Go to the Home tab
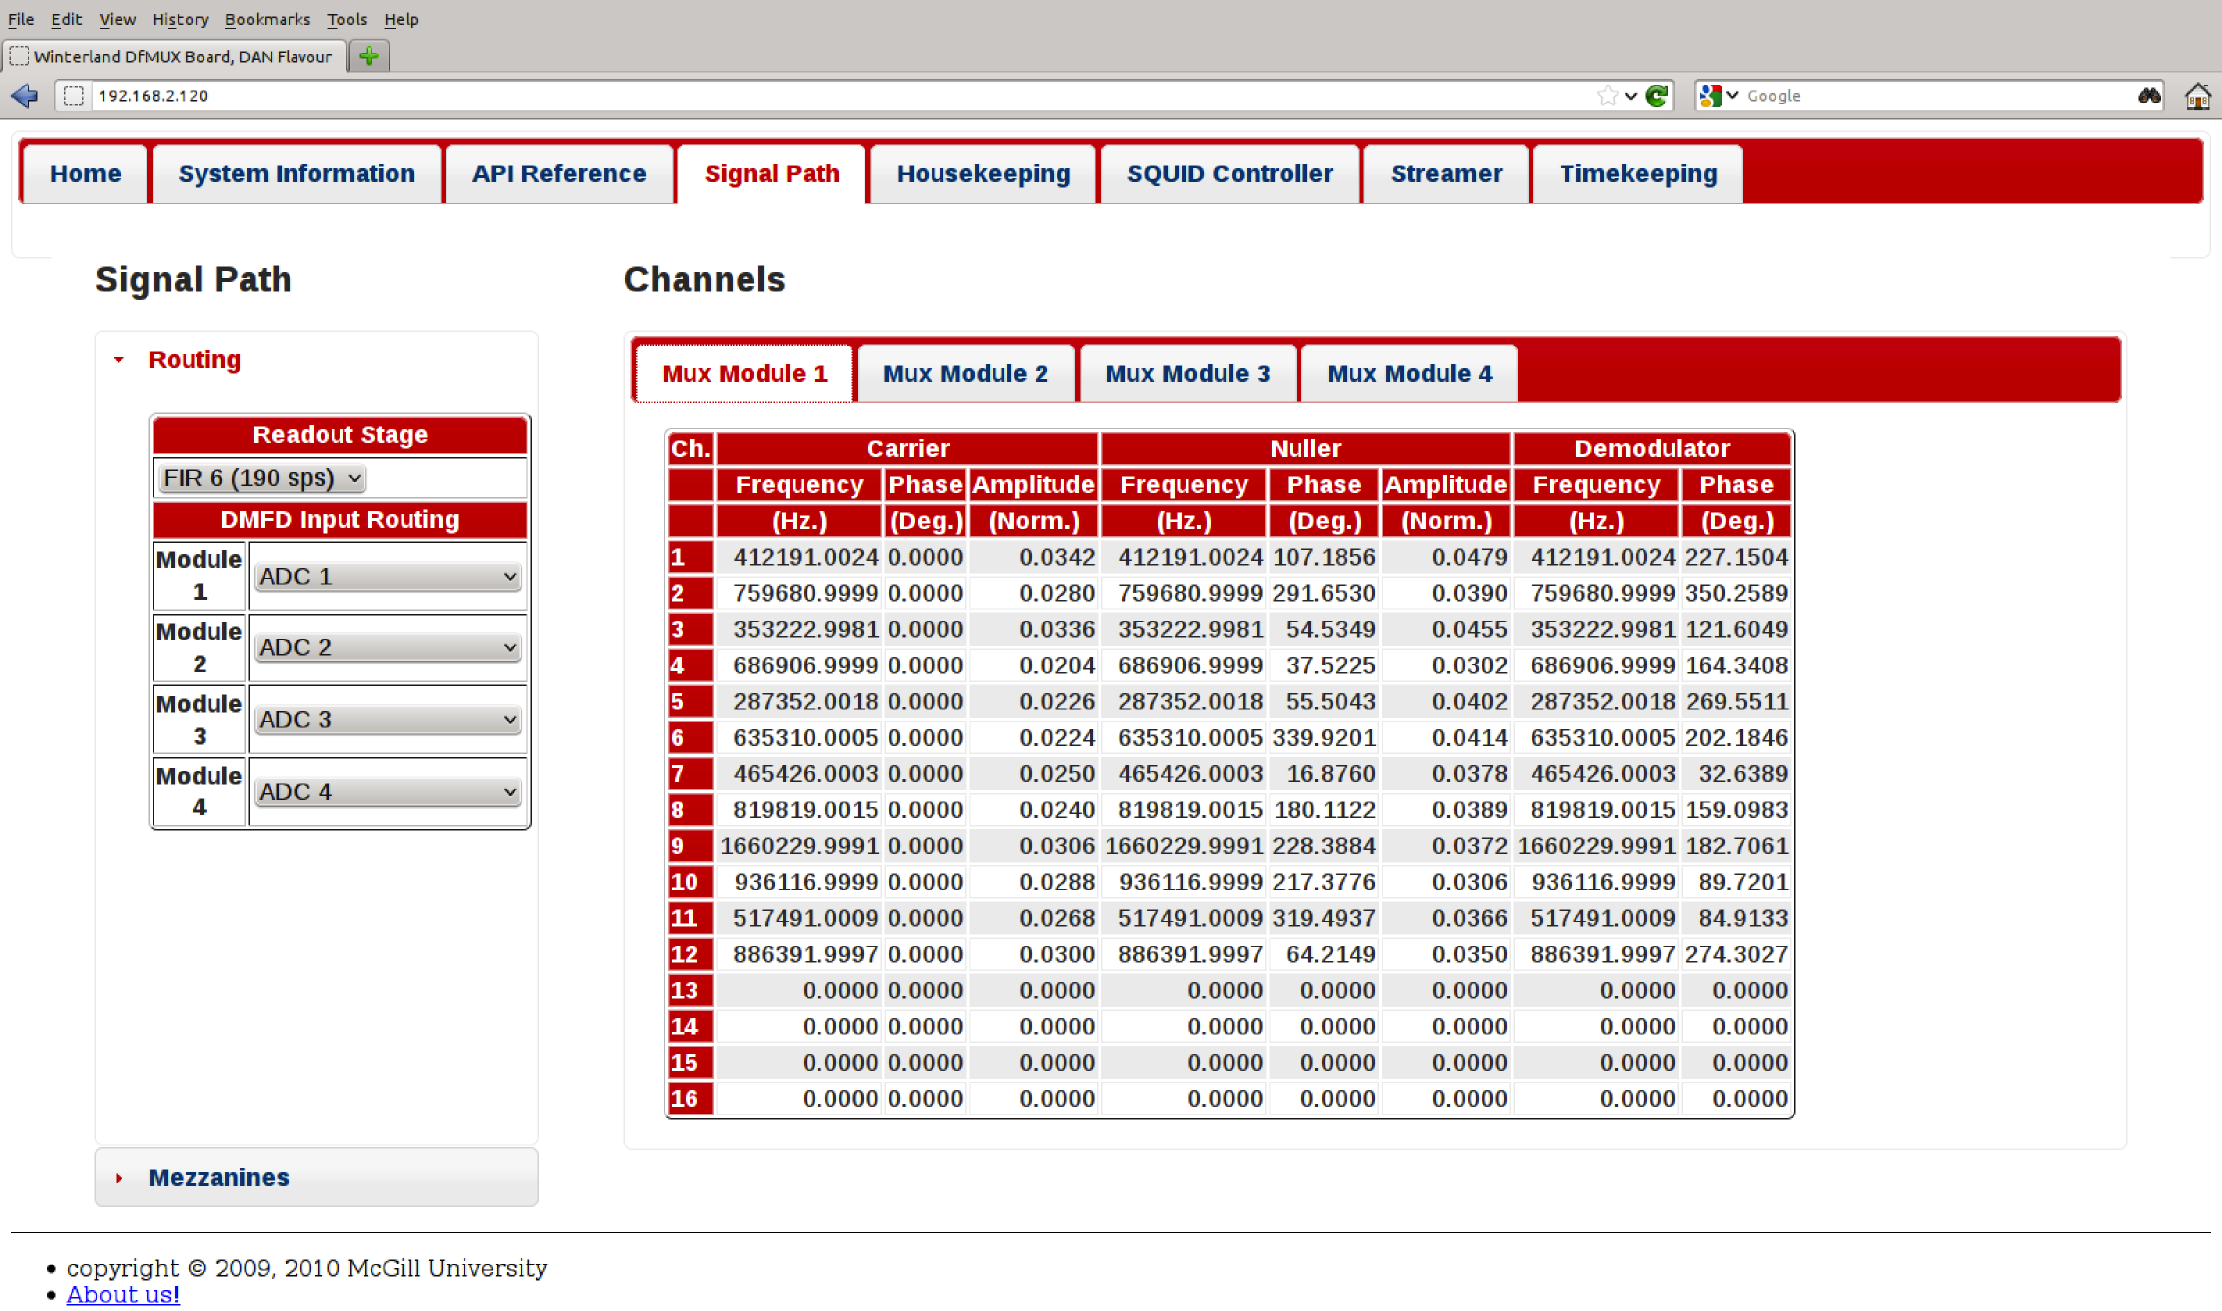Image resolution: width=2222 pixels, height=1311 pixels. point(86,174)
